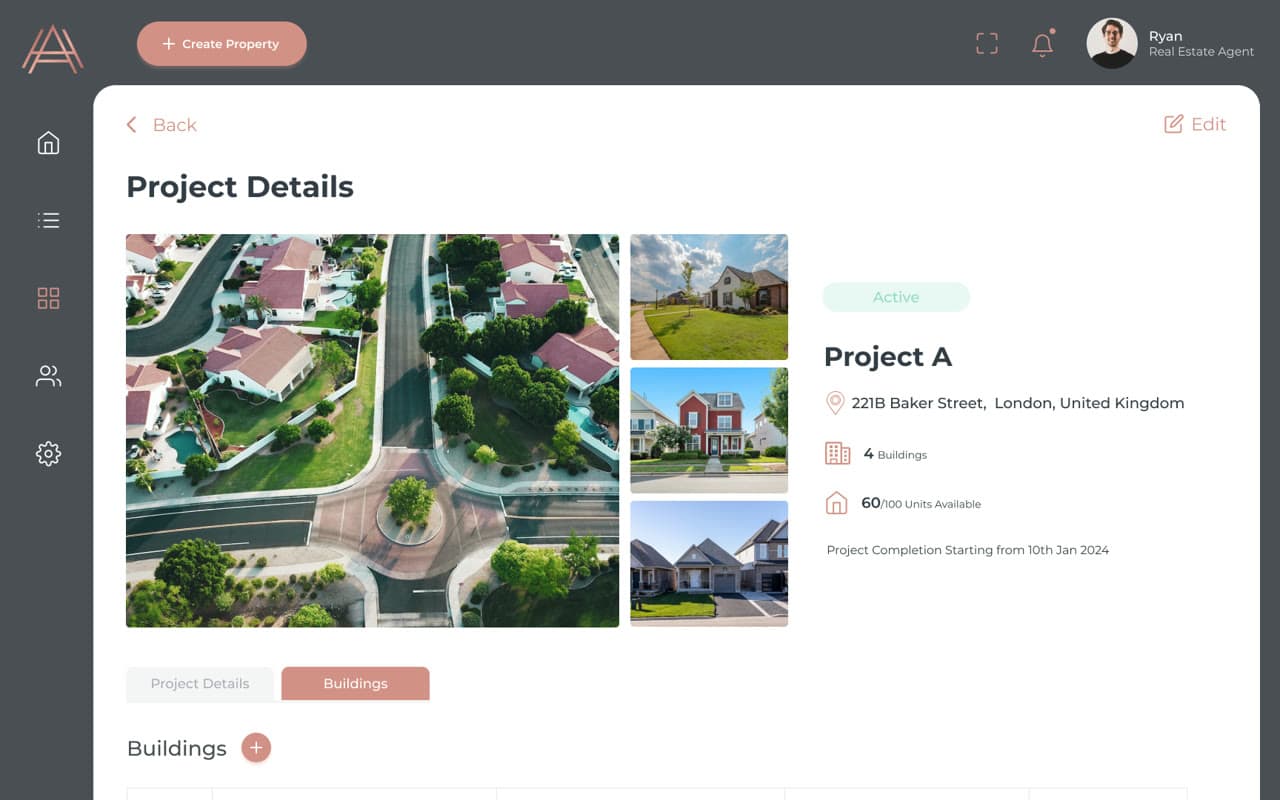Open the thumbnail of house with green lawn
Image resolution: width=1280 pixels, height=800 pixels.
pyautogui.click(x=709, y=297)
